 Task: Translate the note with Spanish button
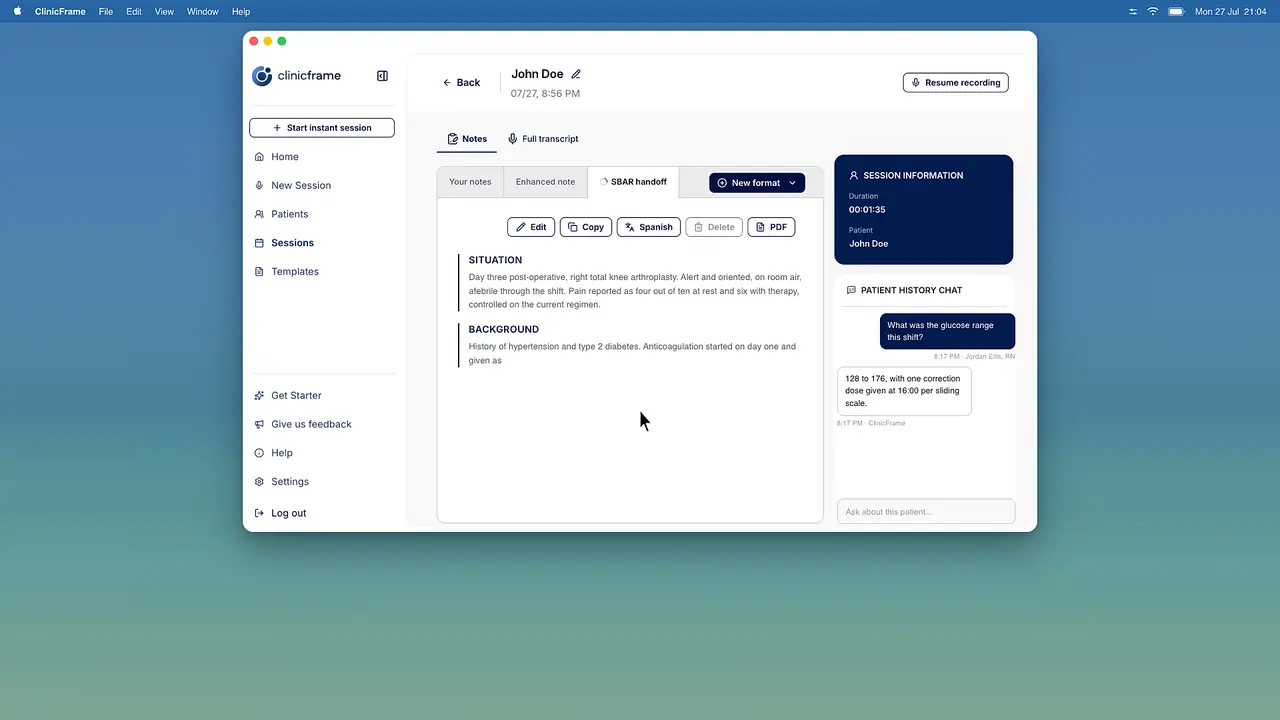(x=649, y=227)
